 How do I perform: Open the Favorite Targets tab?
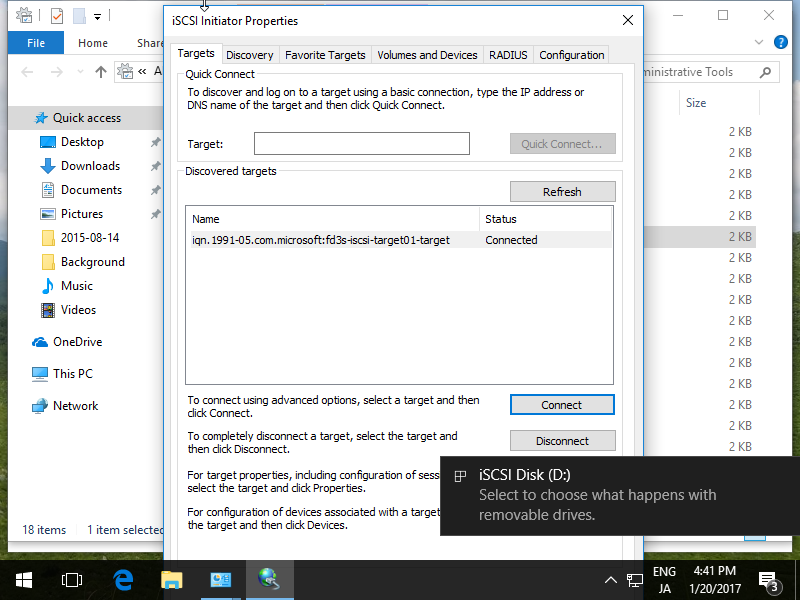pyautogui.click(x=325, y=55)
